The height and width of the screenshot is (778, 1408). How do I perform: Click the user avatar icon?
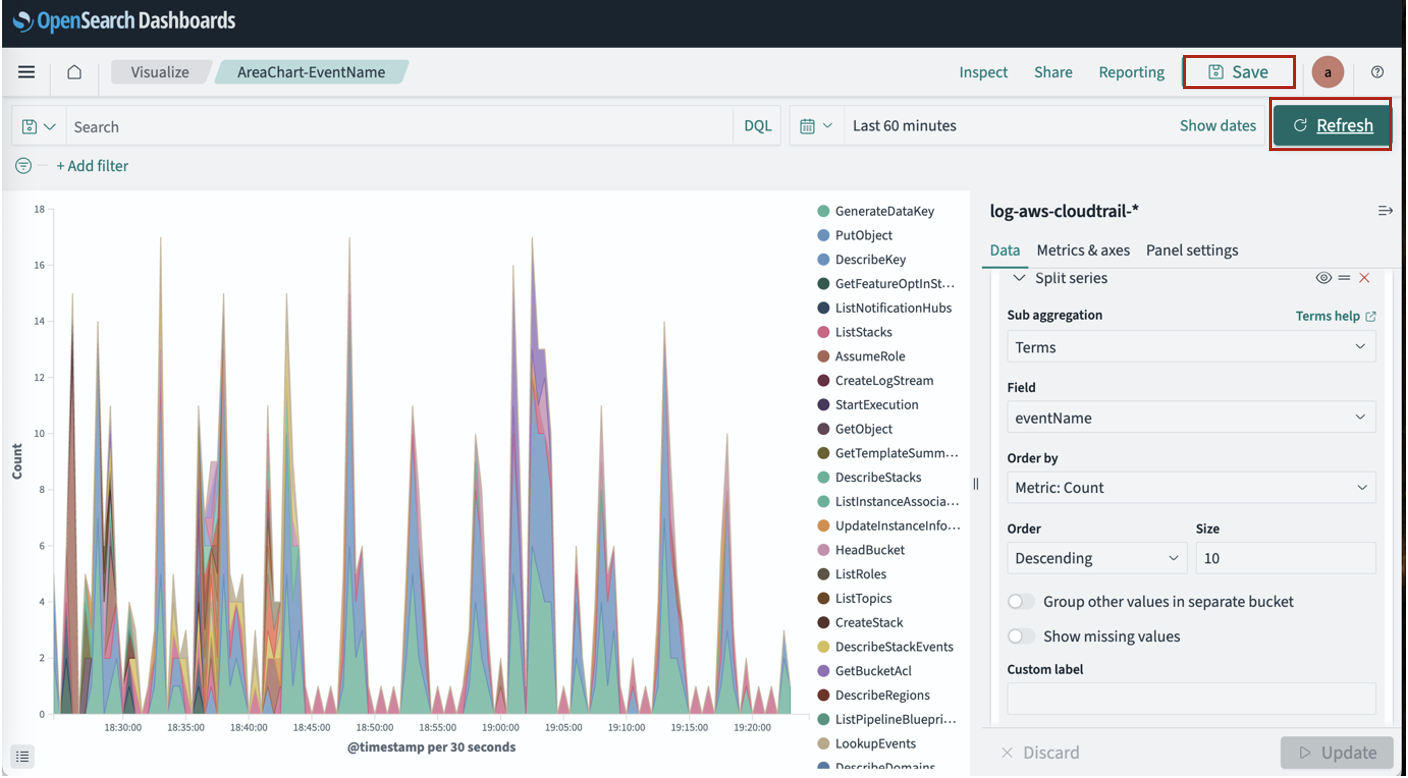pos(1327,72)
